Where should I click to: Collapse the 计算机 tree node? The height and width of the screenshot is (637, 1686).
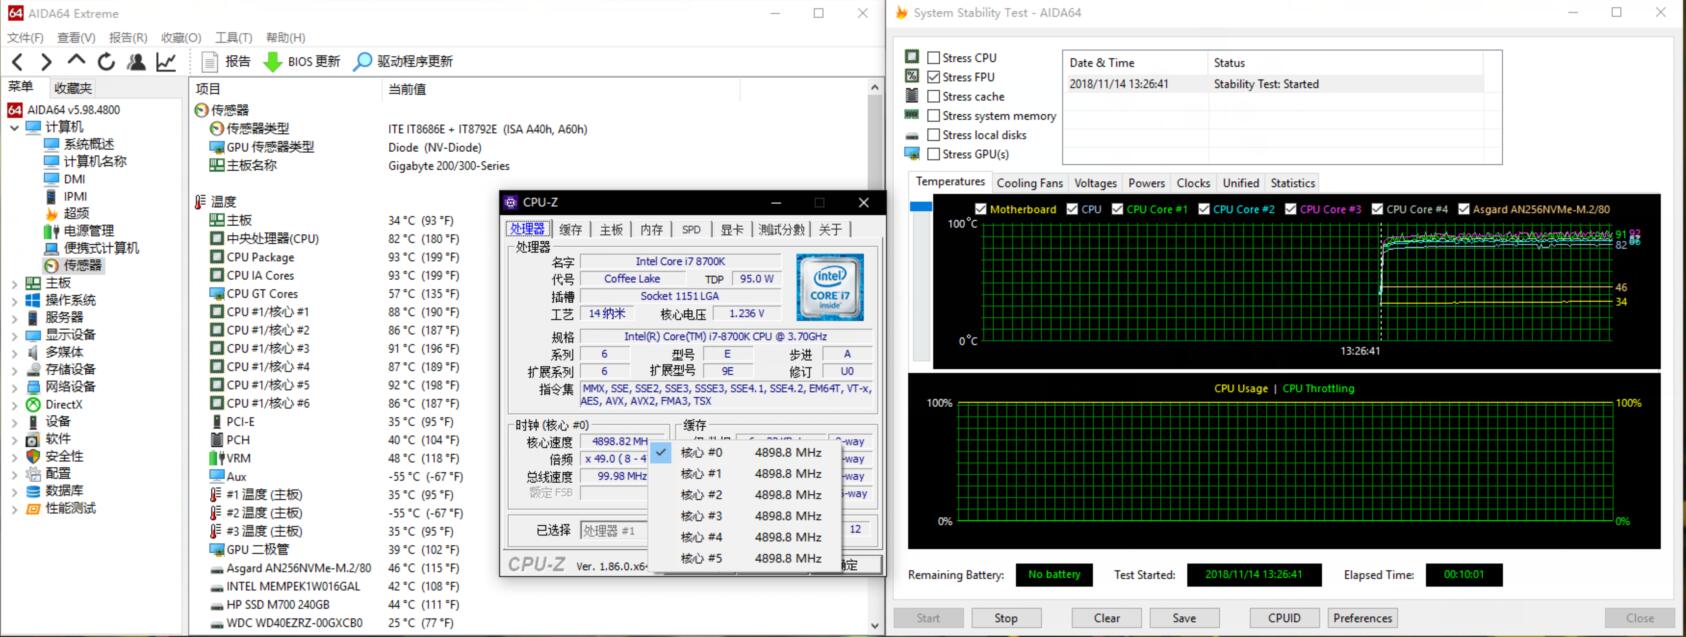(14, 127)
